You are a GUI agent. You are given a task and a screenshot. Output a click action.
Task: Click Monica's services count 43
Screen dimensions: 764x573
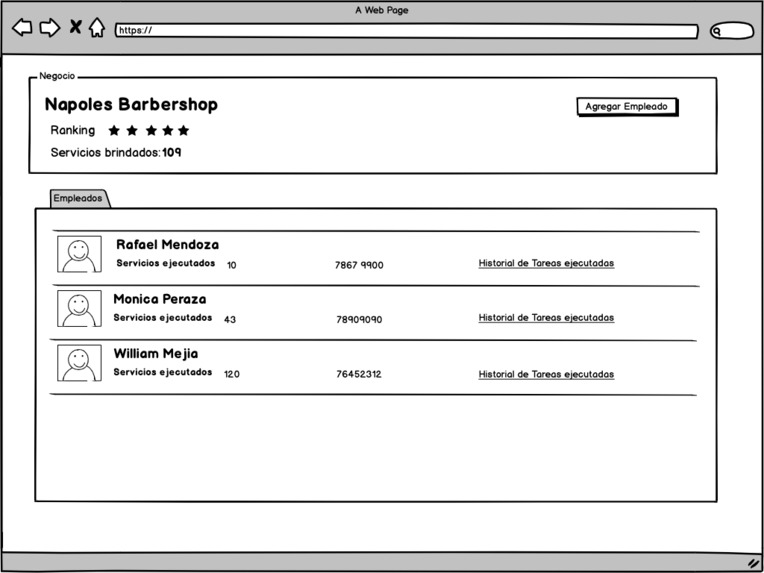coord(230,320)
